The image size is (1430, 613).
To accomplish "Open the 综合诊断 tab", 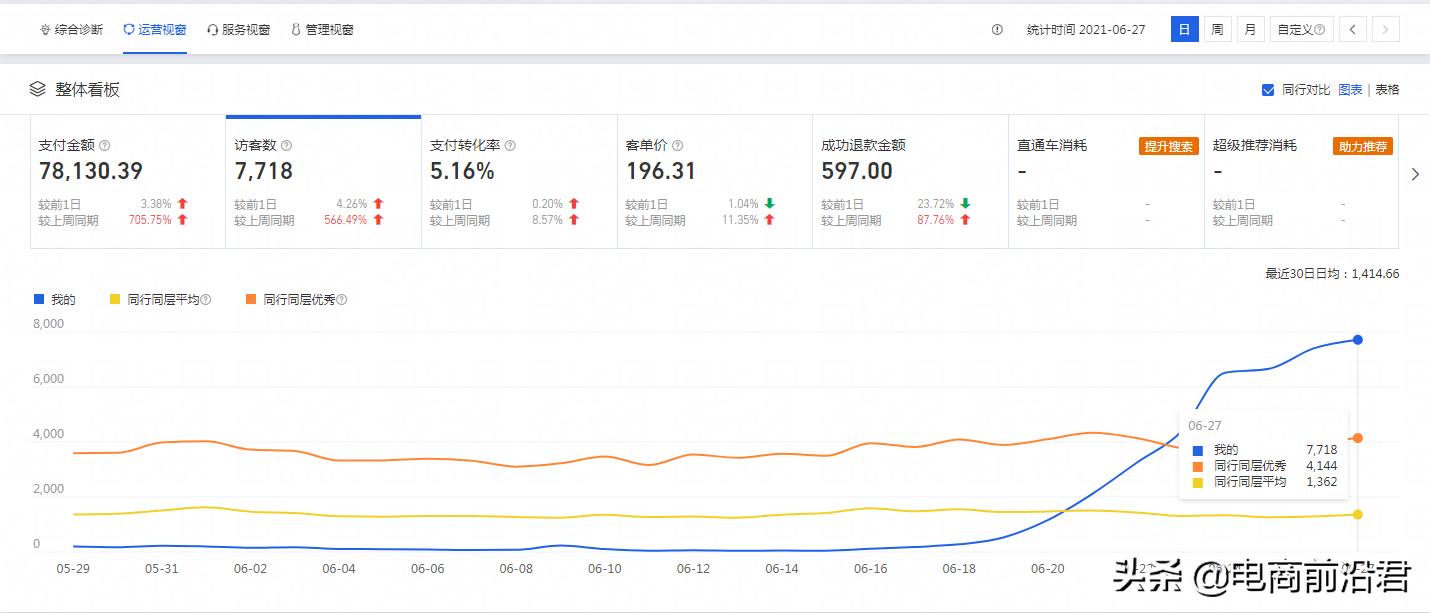I will tap(68, 29).
